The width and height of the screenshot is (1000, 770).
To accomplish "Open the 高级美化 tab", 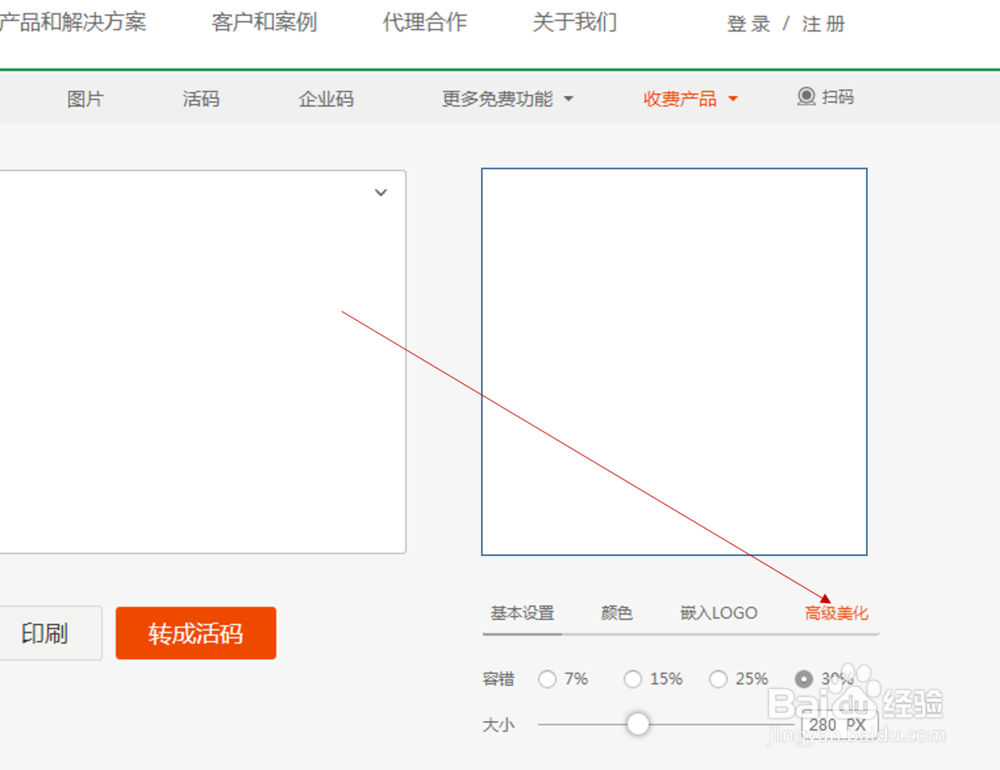I will click(836, 613).
